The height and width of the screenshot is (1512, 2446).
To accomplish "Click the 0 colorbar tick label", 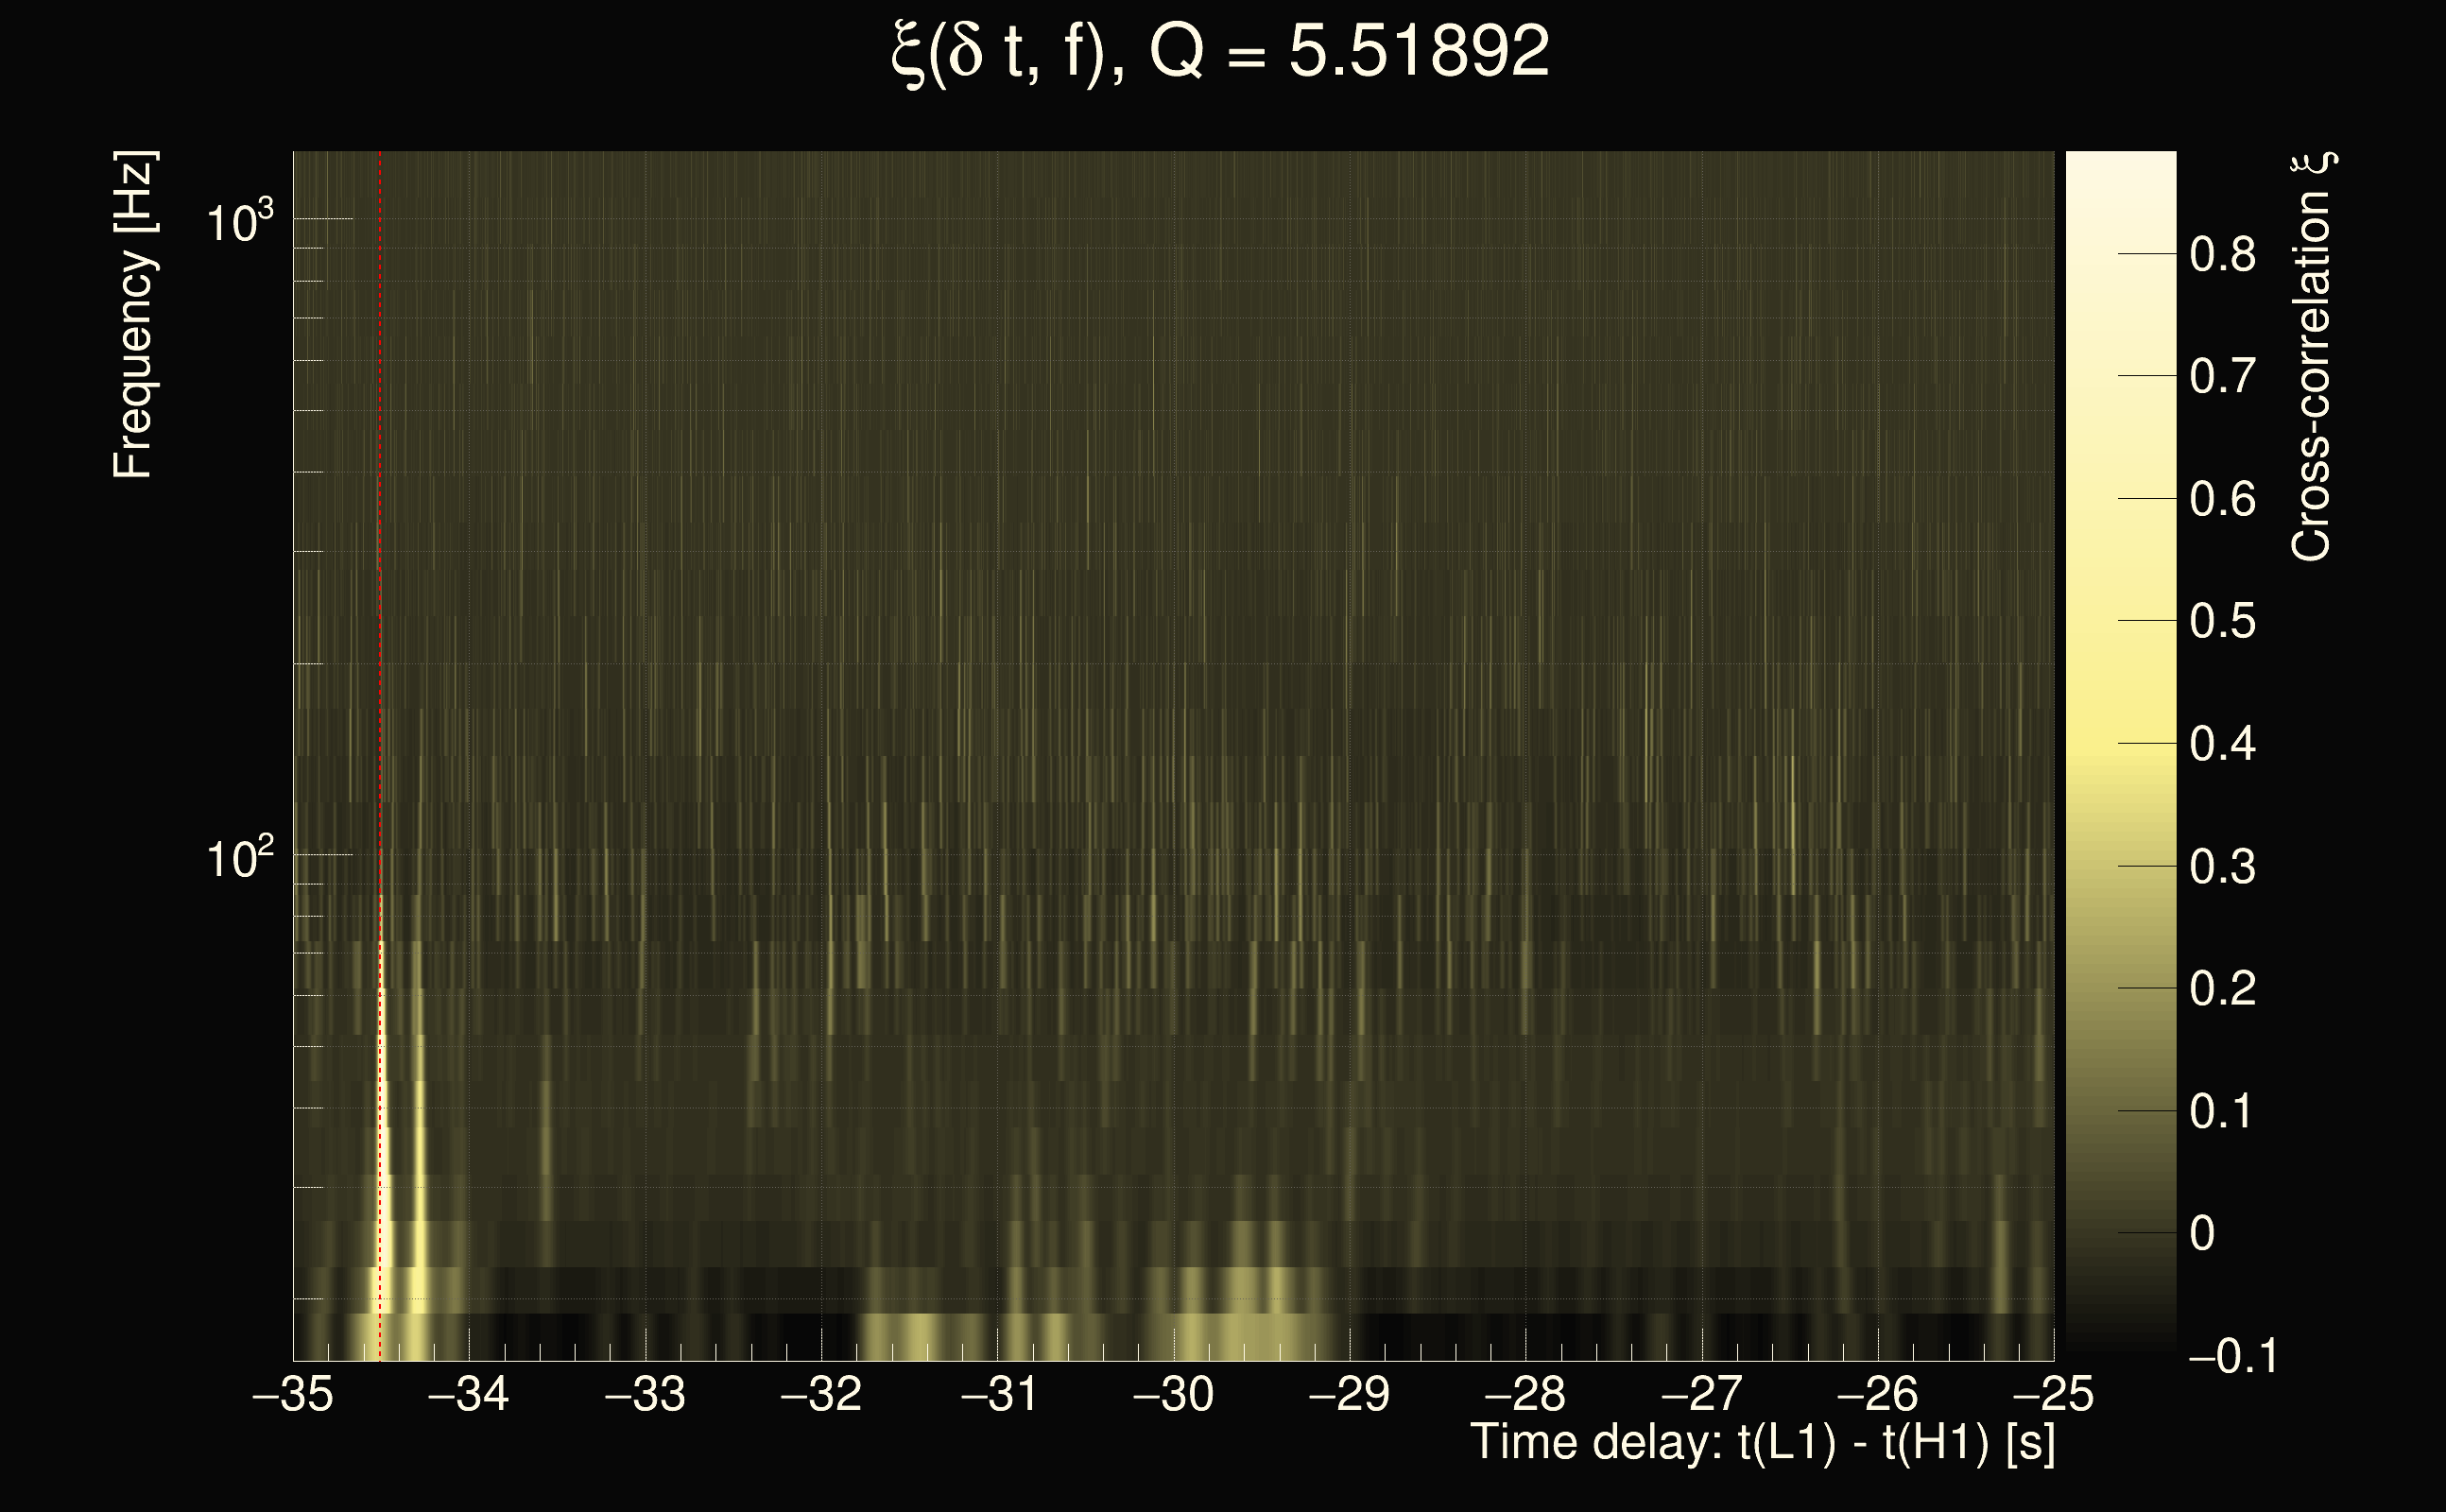I will click(2202, 1234).
